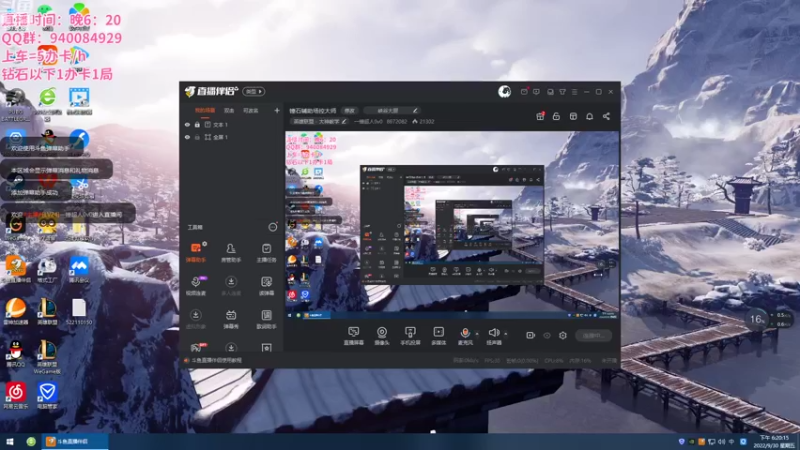Open the pill field with pencil beside 修改
This screenshot has width=800, height=450.
point(391,110)
